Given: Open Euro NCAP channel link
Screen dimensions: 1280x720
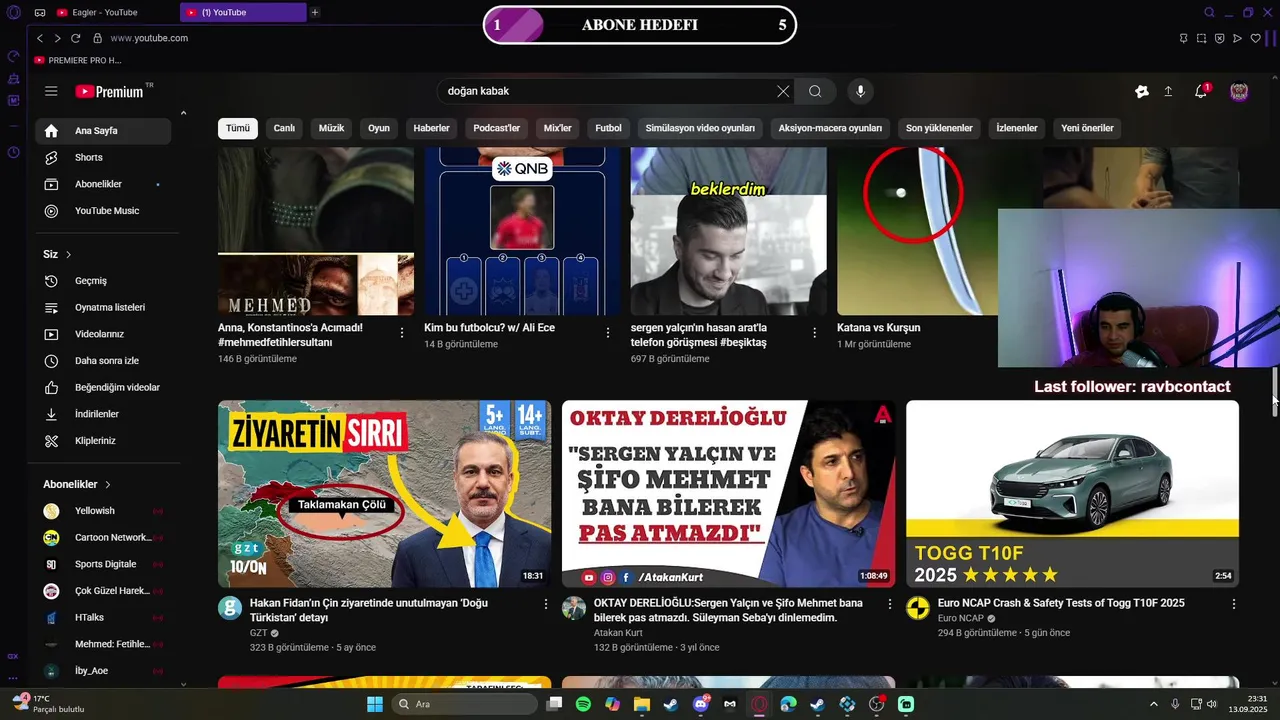Looking at the screenshot, I should pyautogui.click(x=961, y=619).
